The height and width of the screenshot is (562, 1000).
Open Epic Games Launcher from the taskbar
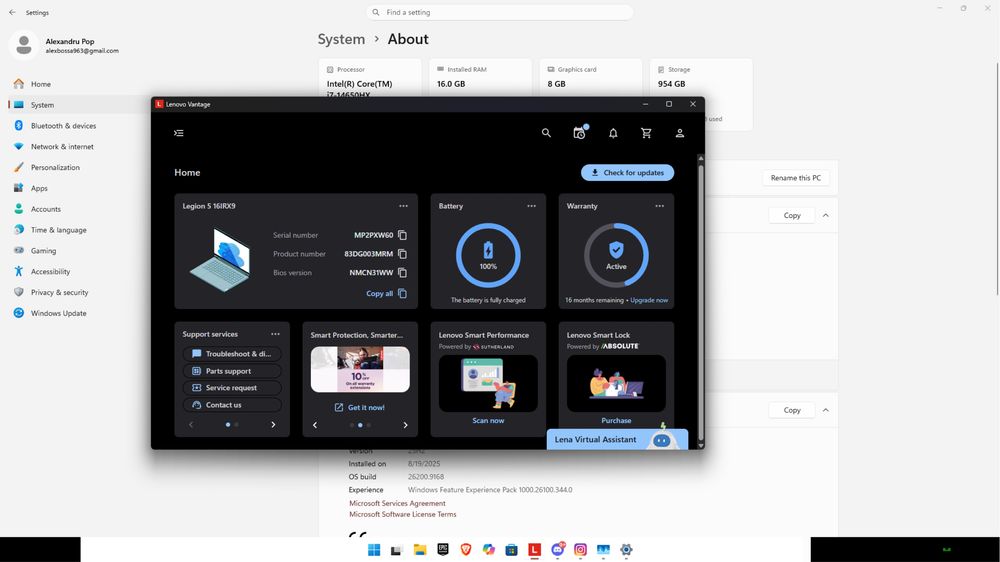(x=443, y=550)
